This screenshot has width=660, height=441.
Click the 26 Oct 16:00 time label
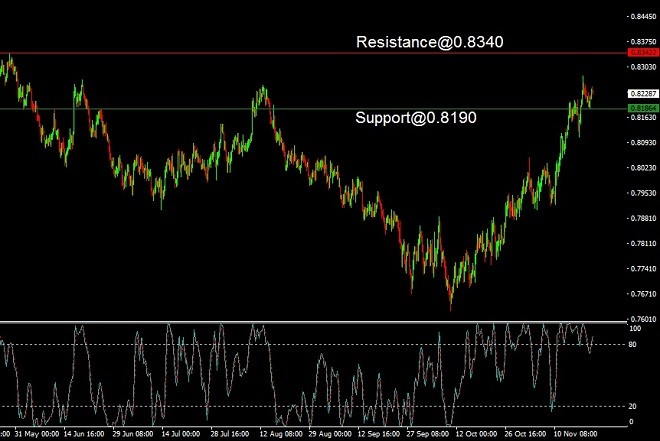[x=525, y=433]
